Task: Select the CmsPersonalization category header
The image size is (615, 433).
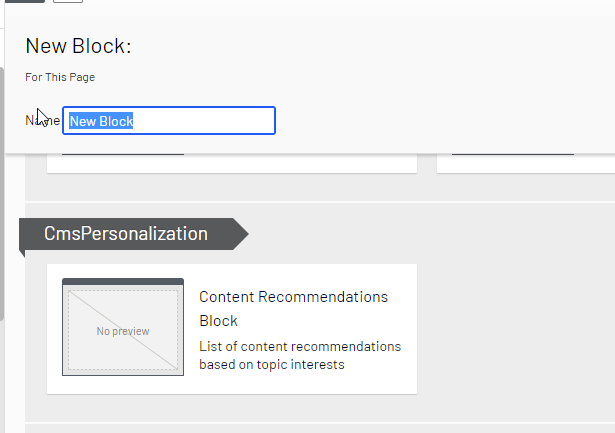Action: (x=126, y=234)
